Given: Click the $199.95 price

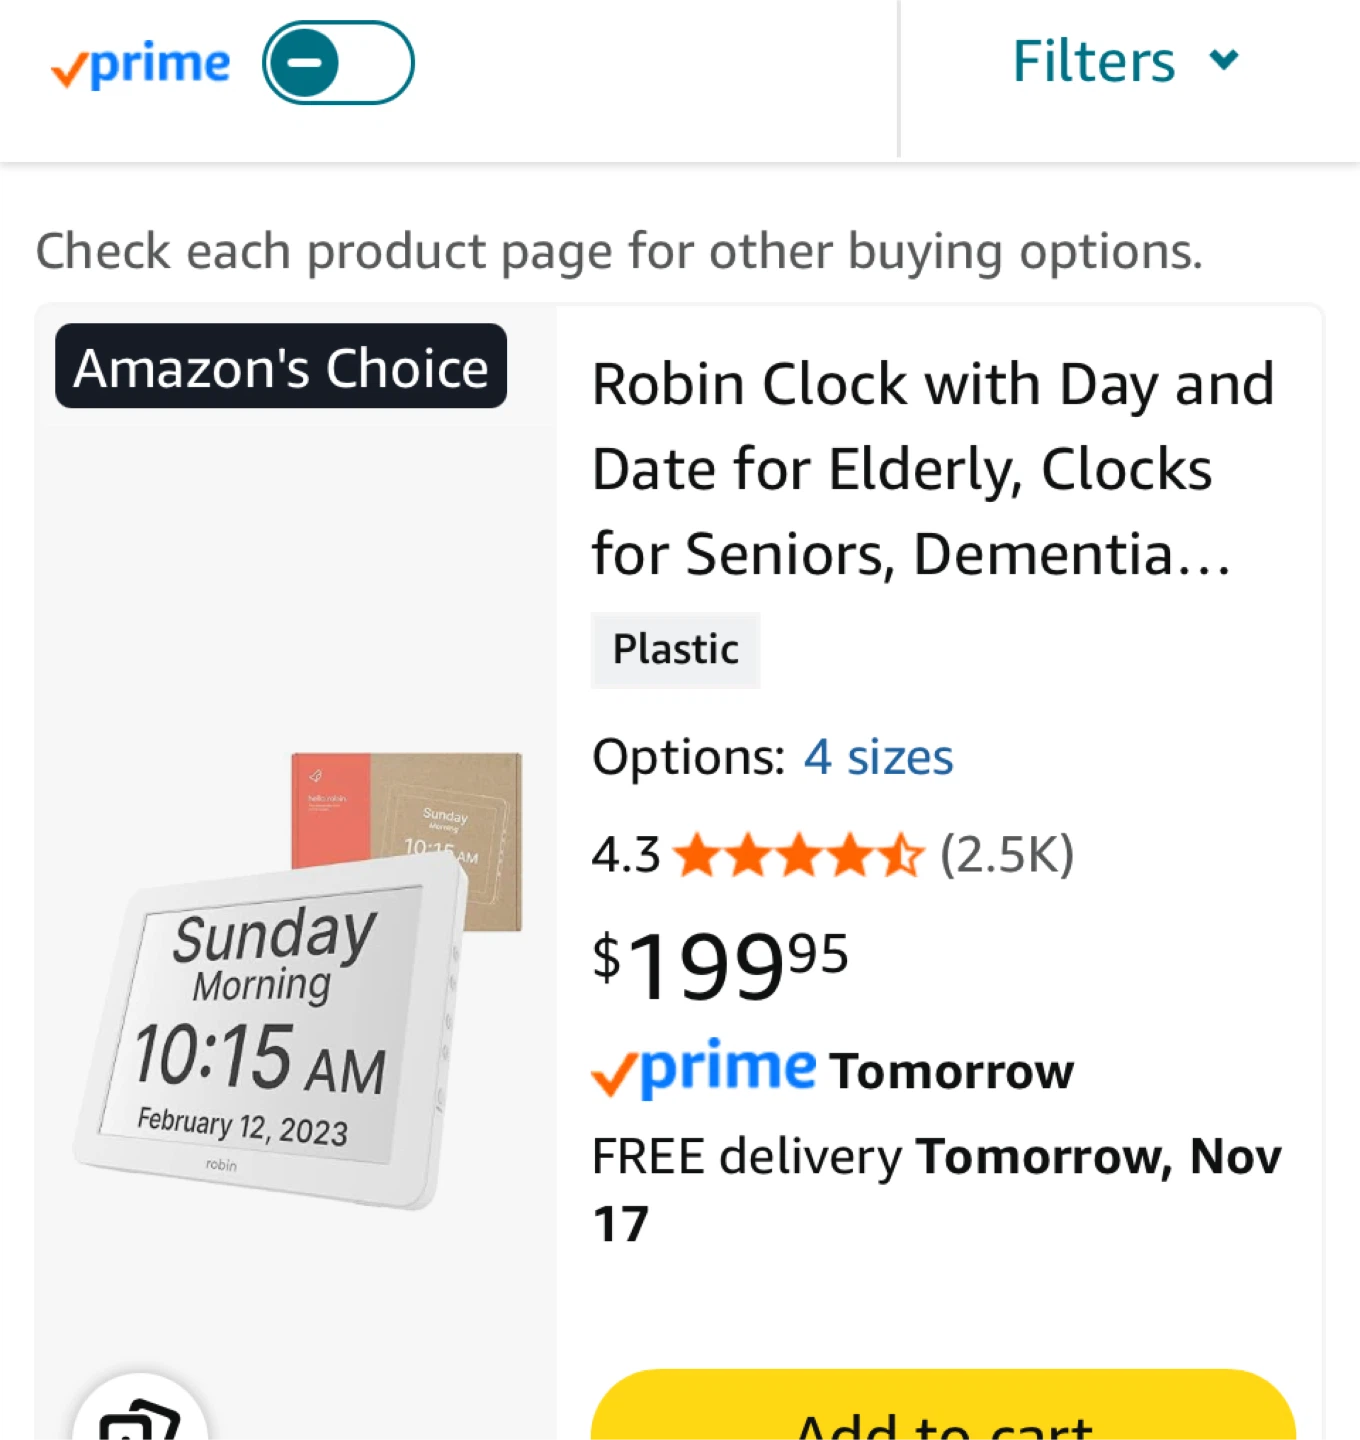Looking at the screenshot, I should point(720,964).
